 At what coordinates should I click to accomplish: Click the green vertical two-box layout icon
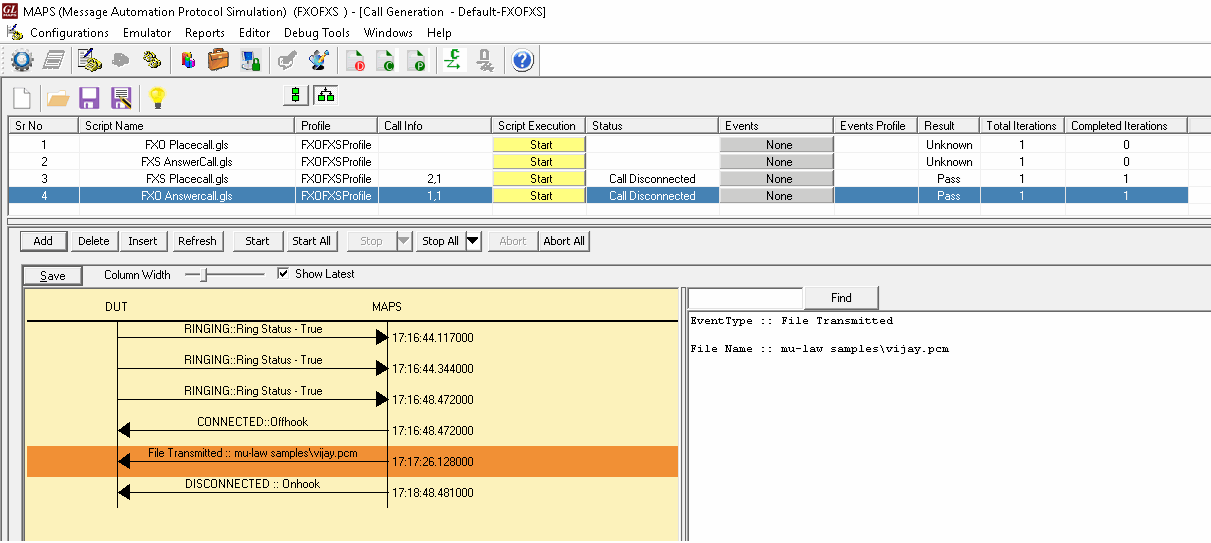click(x=296, y=96)
